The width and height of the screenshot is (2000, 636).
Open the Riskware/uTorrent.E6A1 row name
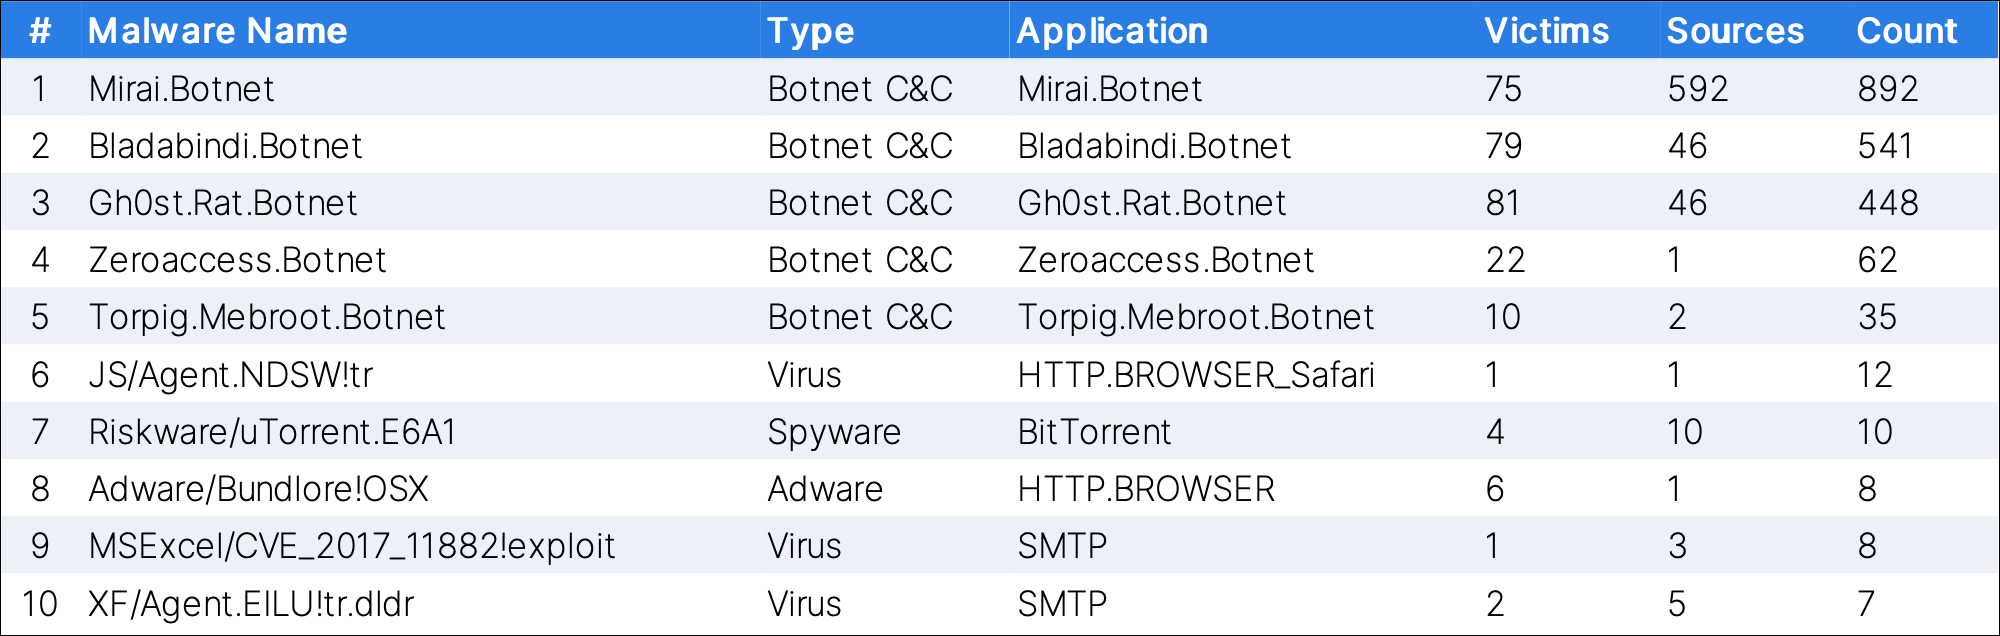click(x=273, y=432)
